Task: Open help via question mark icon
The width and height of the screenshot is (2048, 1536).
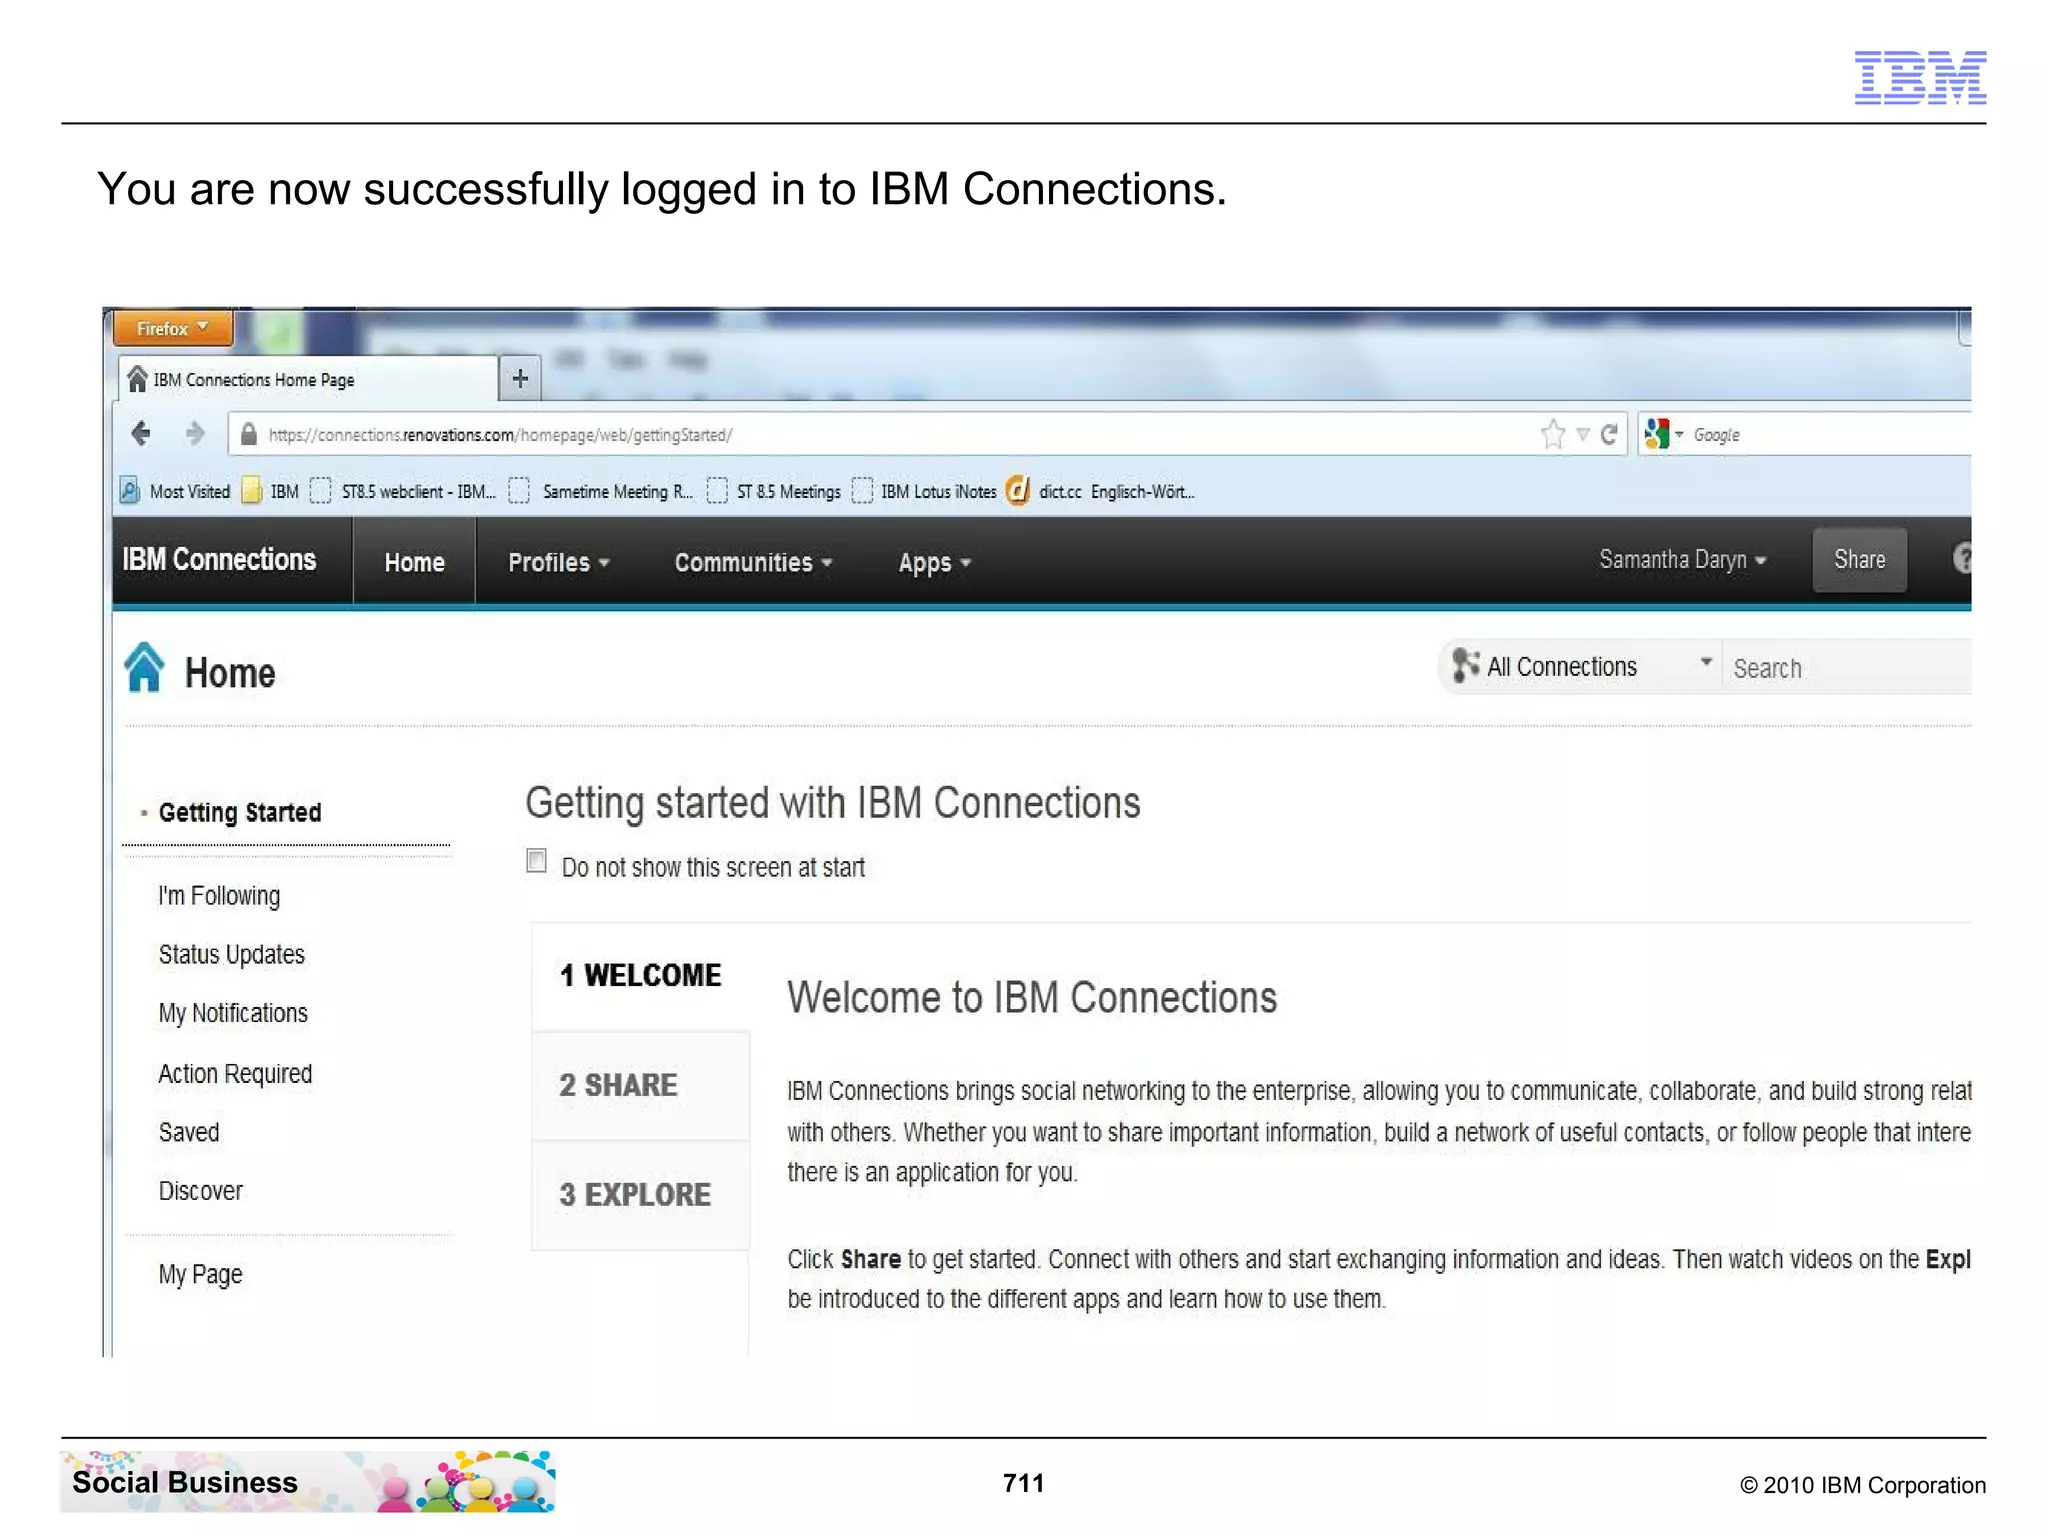Action: pos(1961,558)
